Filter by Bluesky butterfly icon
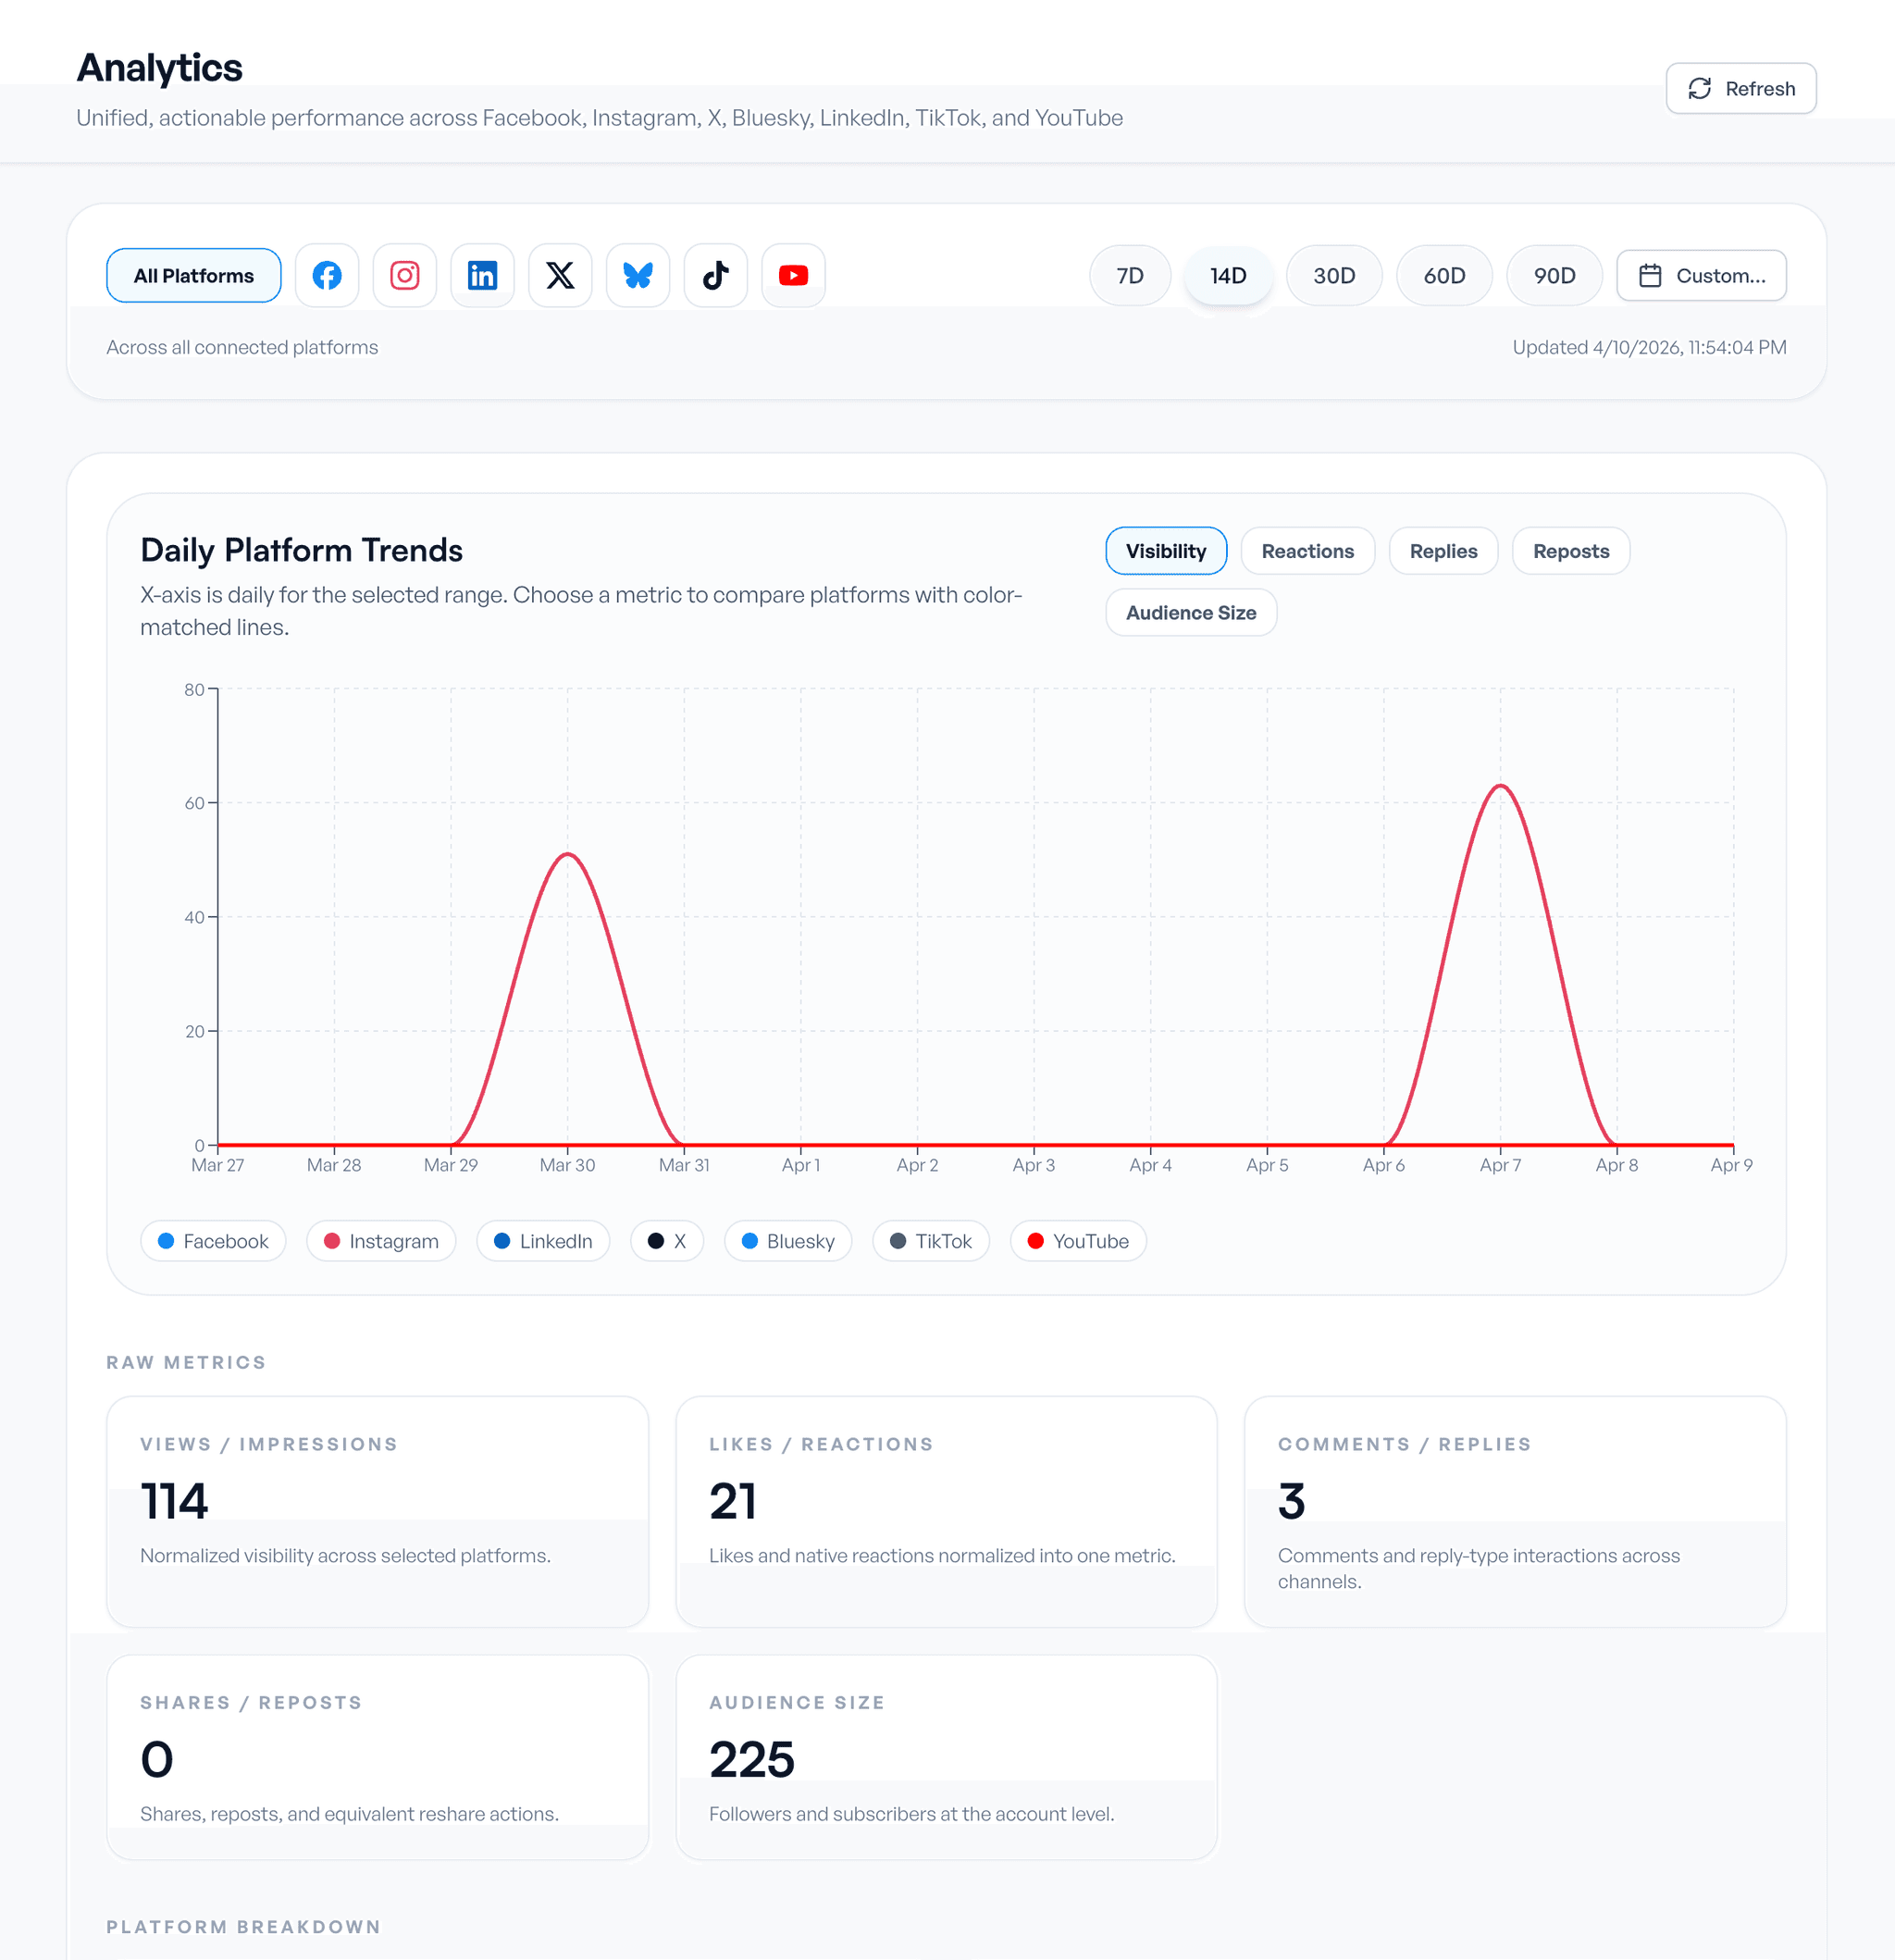Viewport: 1895px width, 1960px height. click(638, 275)
